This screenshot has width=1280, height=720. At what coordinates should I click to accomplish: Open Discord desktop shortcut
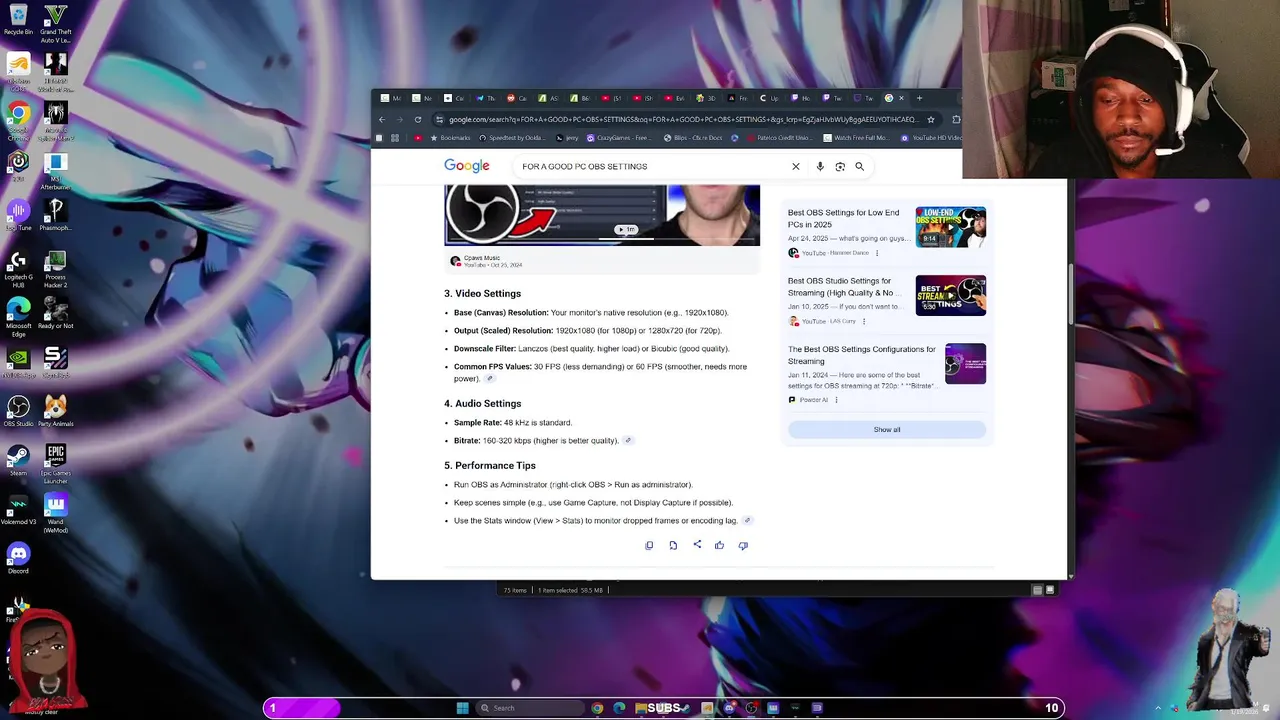point(18,557)
